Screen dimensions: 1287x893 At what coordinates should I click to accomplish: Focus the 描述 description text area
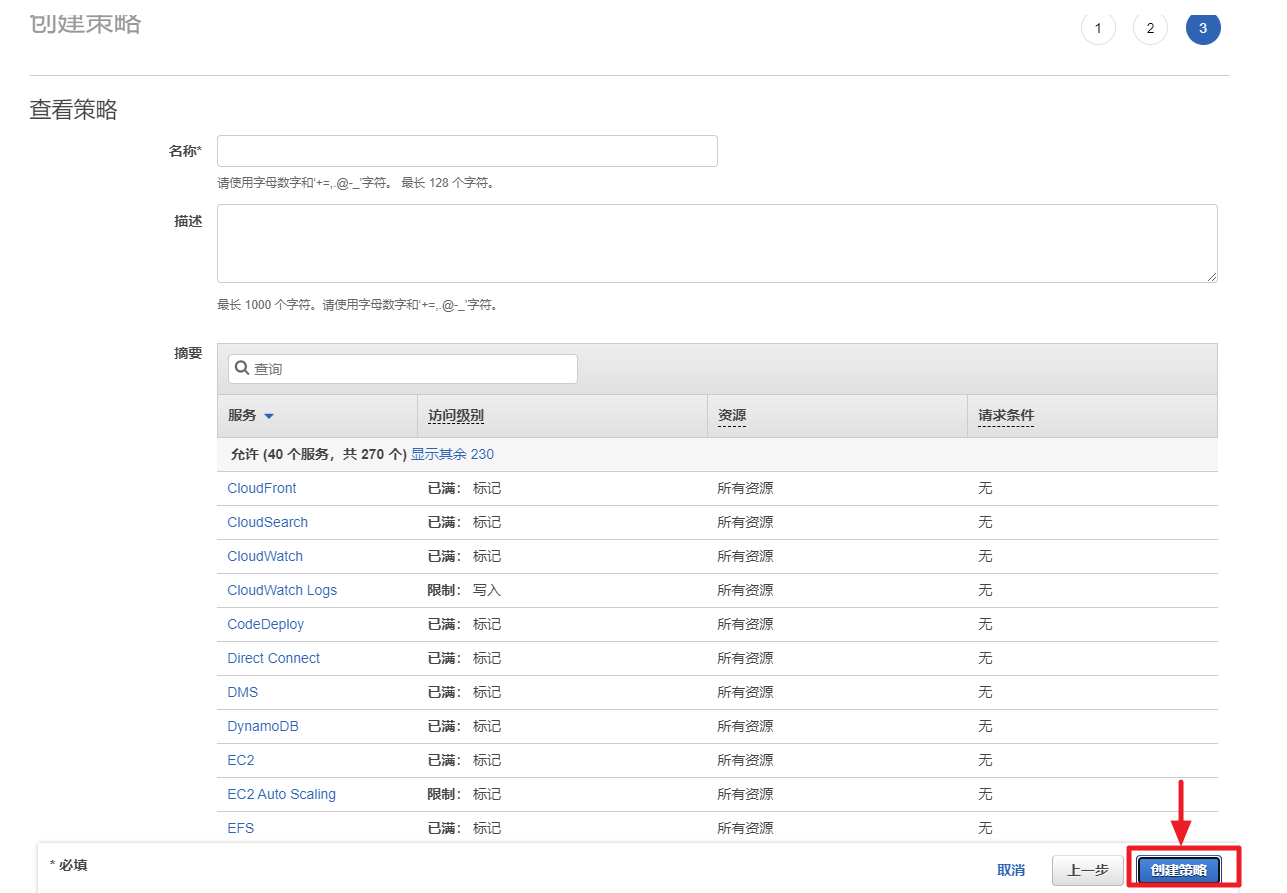pyautogui.click(x=716, y=243)
